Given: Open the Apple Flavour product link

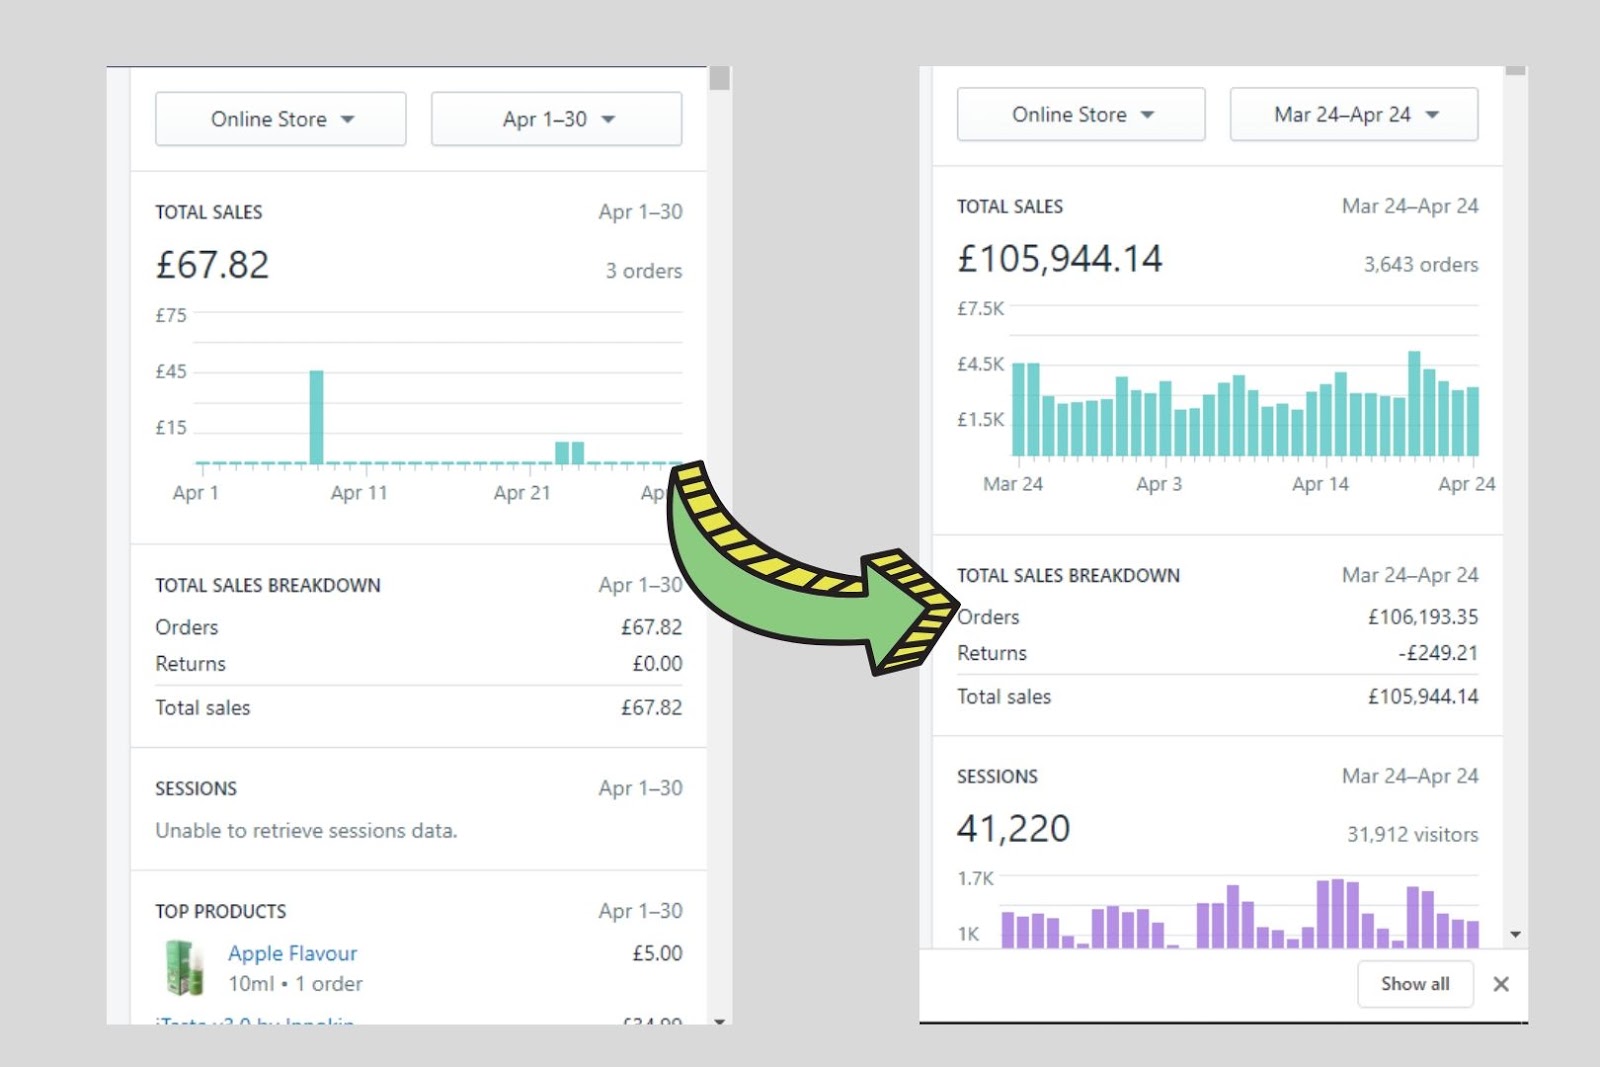Looking at the screenshot, I should tap(292, 953).
